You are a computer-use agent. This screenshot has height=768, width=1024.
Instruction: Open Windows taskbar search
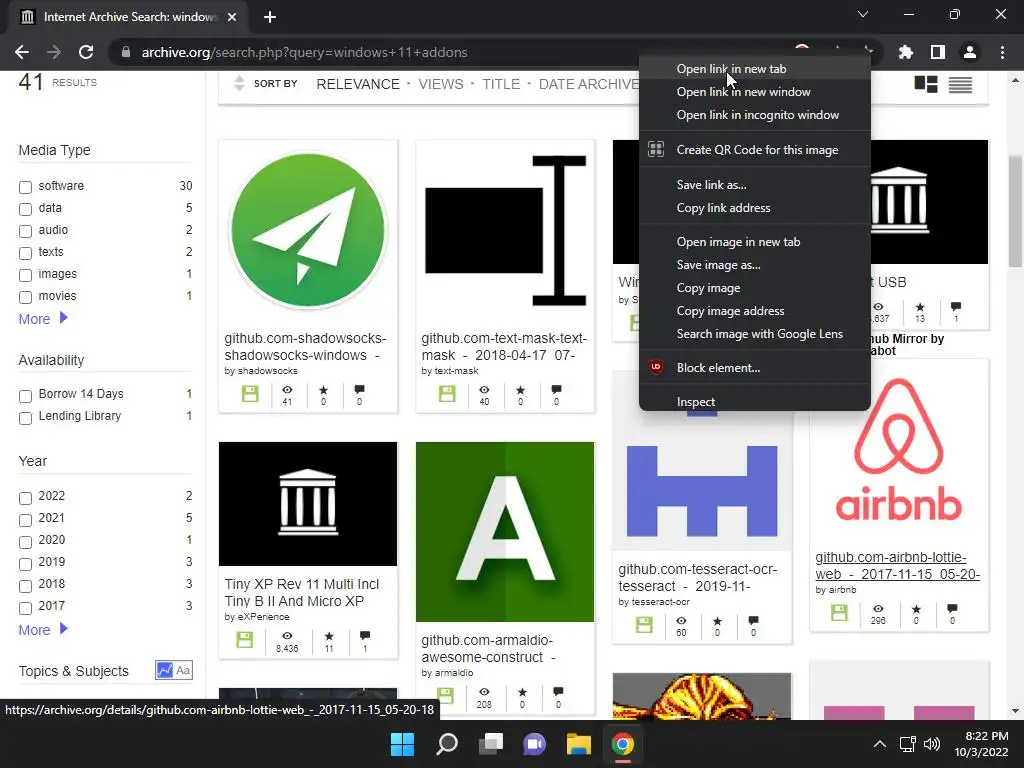pyautogui.click(x=447, y=744)
